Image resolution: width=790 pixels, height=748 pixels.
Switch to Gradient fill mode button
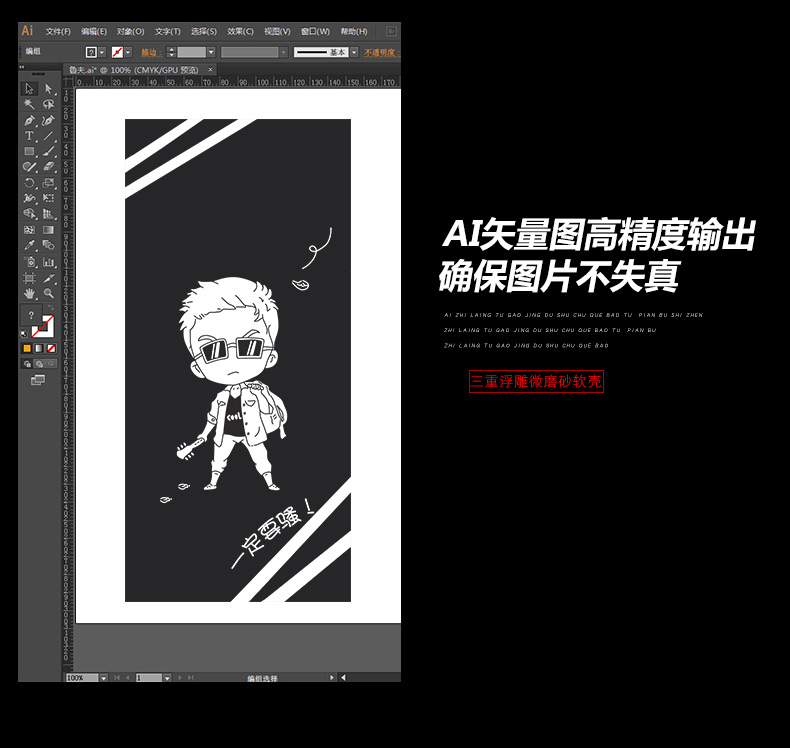pyautogui.click(x=39, y=348)
